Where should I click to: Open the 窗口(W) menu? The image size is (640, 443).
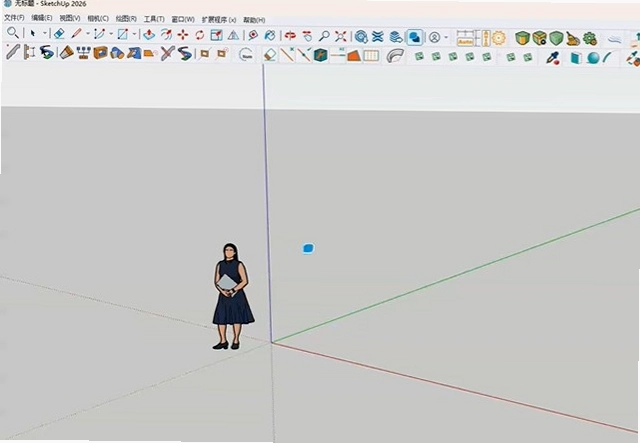tap(183, 20)
